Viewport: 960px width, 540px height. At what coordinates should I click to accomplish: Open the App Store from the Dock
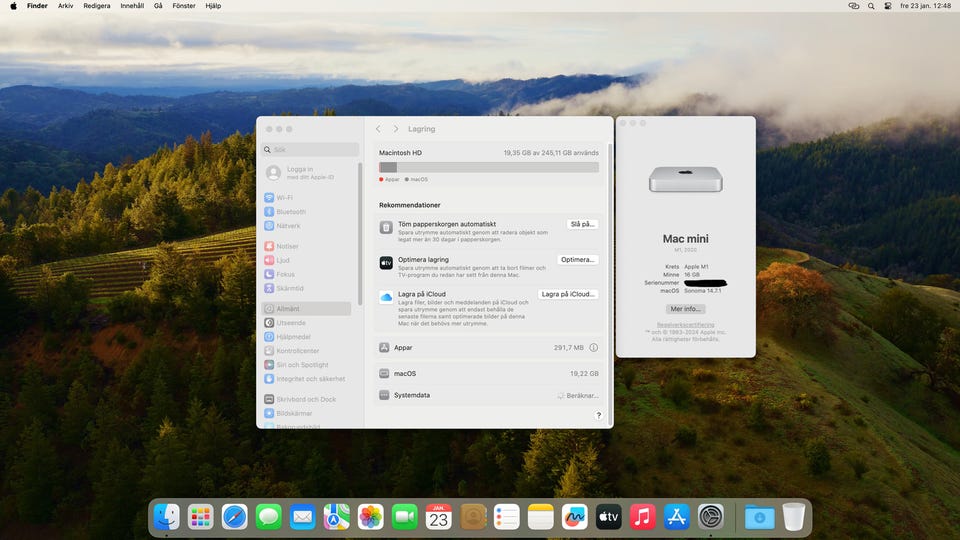click(676, 516)
